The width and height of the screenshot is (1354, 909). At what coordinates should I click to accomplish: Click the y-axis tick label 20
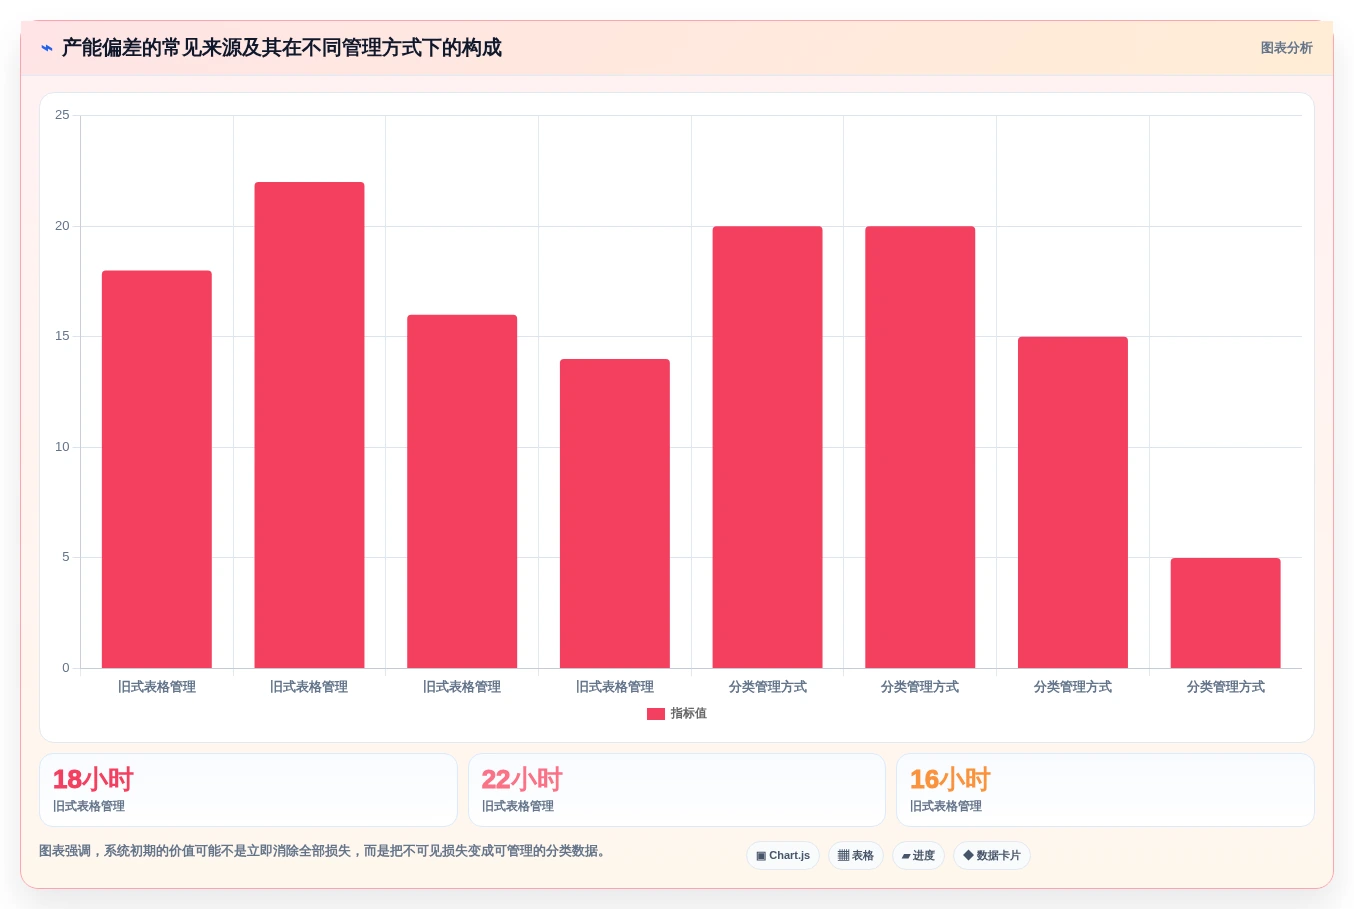[62, 226]
